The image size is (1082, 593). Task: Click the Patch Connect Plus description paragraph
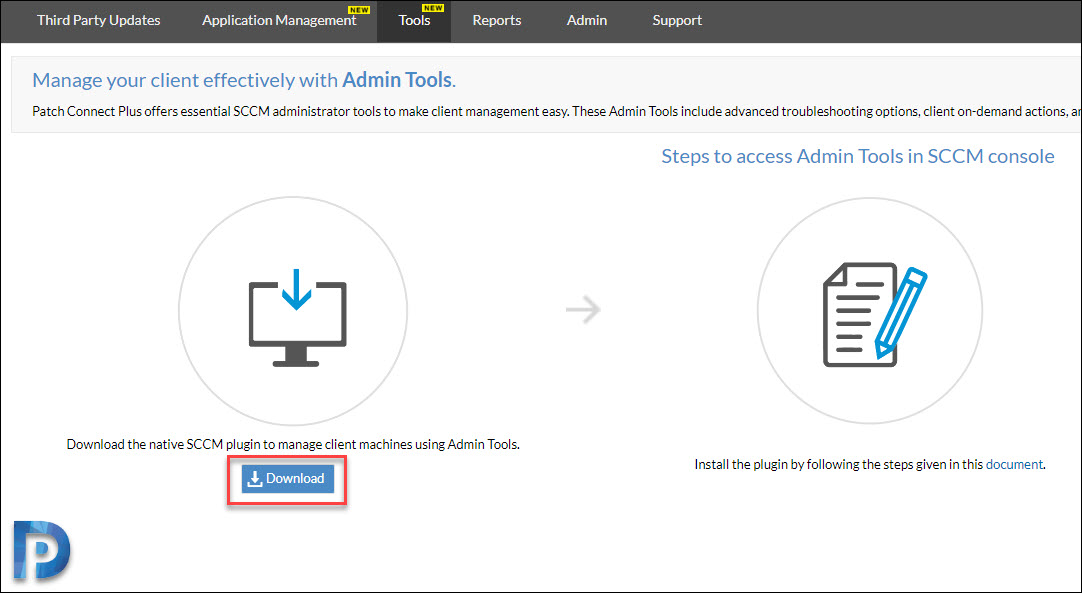[556, 111]
